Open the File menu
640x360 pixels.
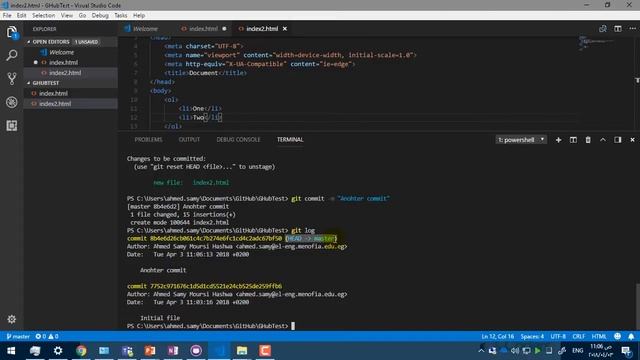click(7, 16)
